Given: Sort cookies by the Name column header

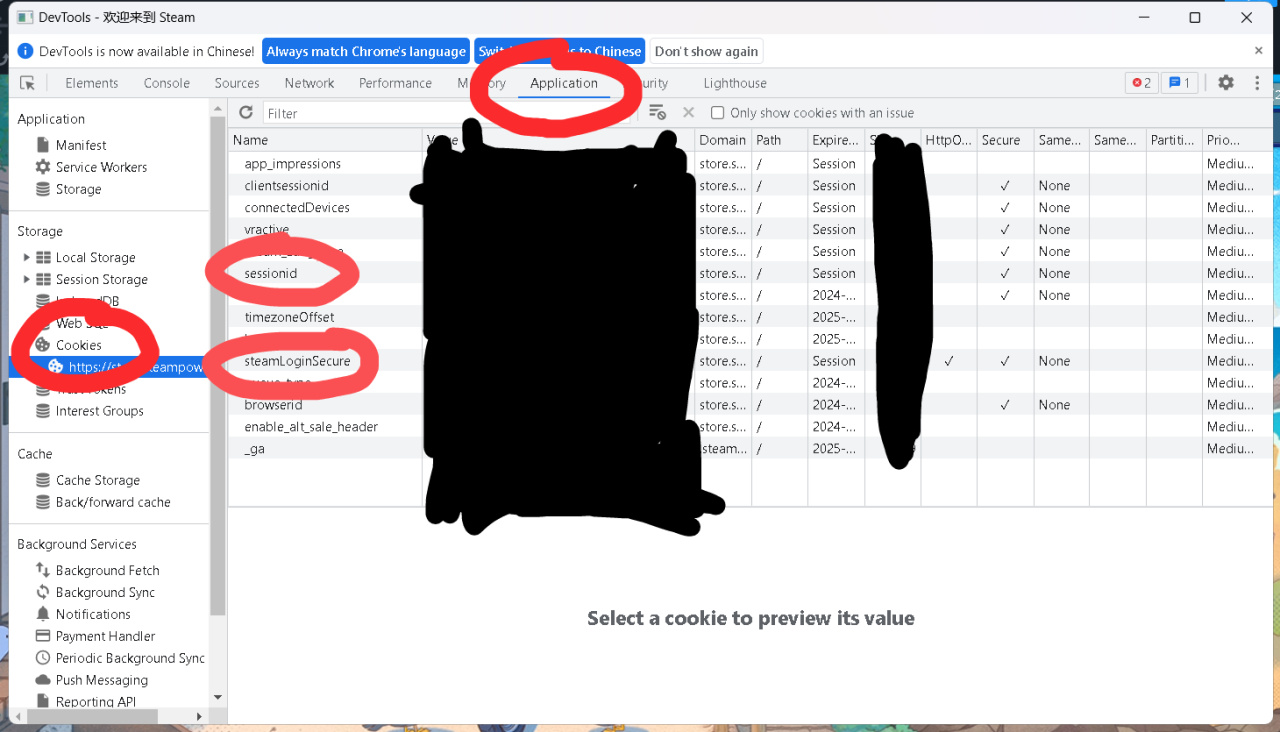Looking at the screenshot, I should pyautogui.click(x=325, y=140).
